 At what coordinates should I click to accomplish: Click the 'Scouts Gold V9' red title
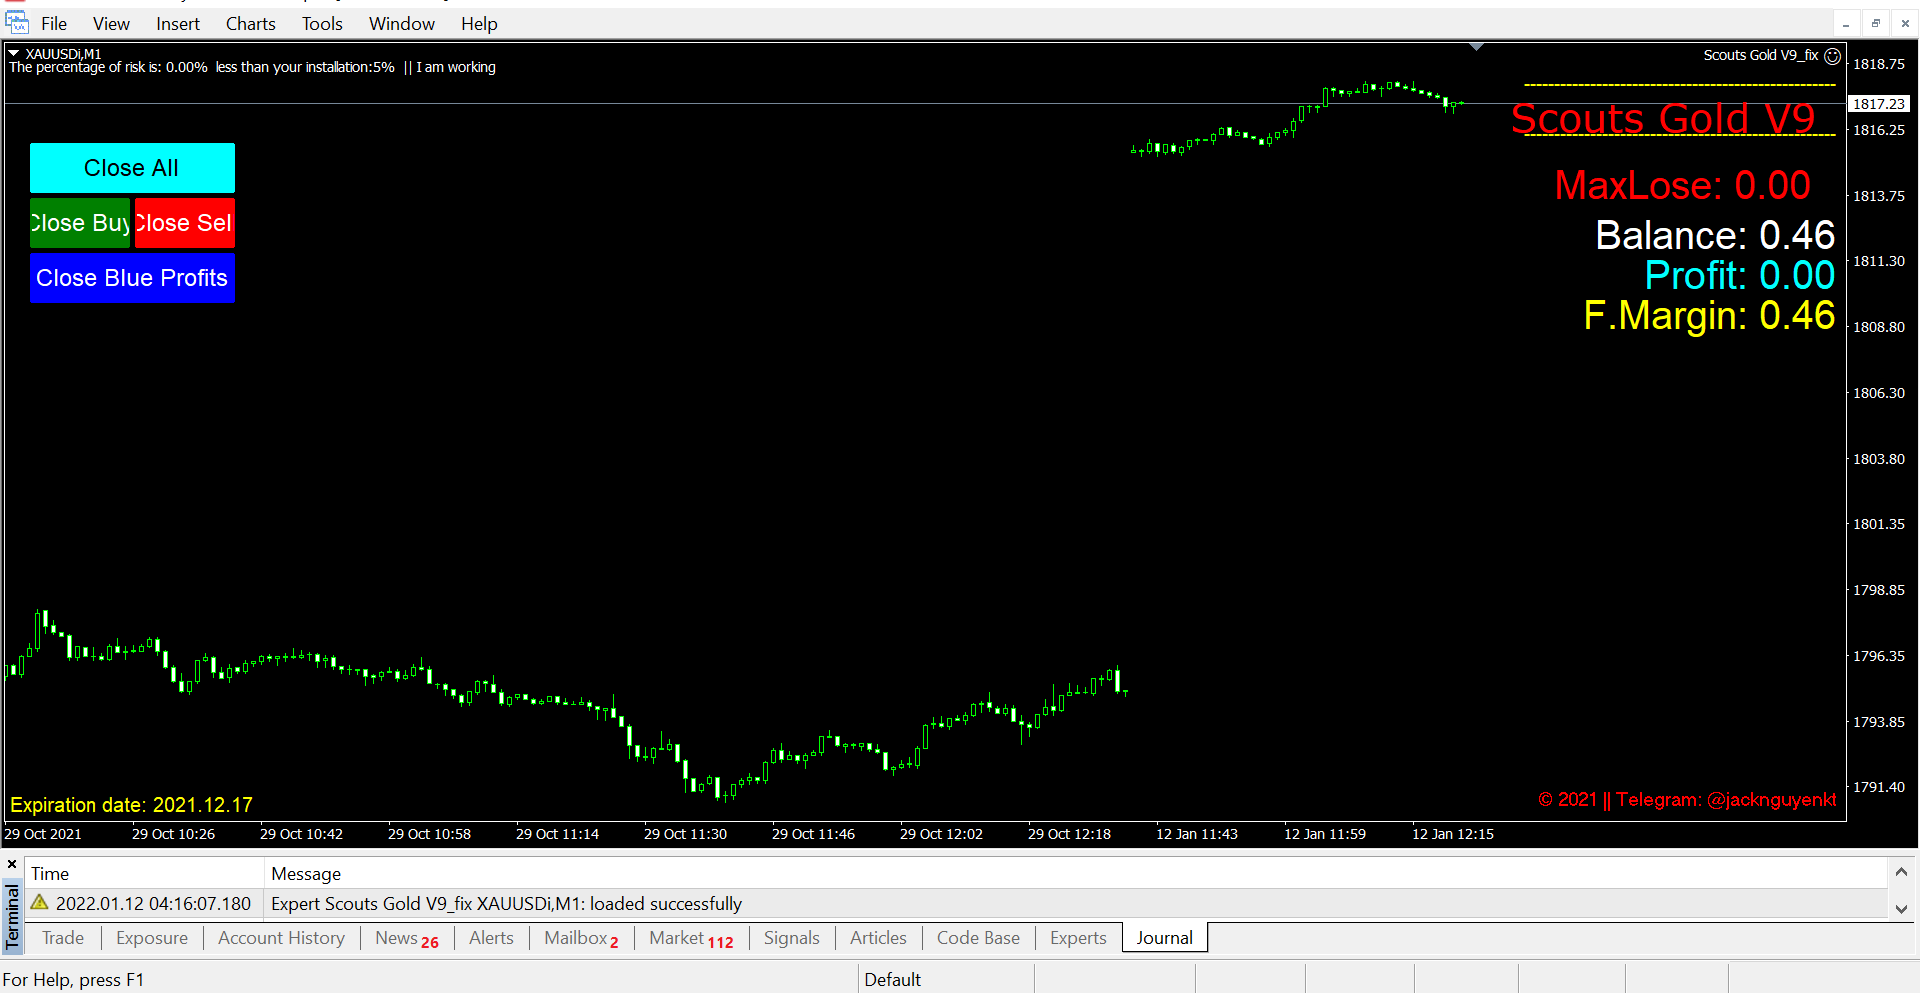point(1663,118)
